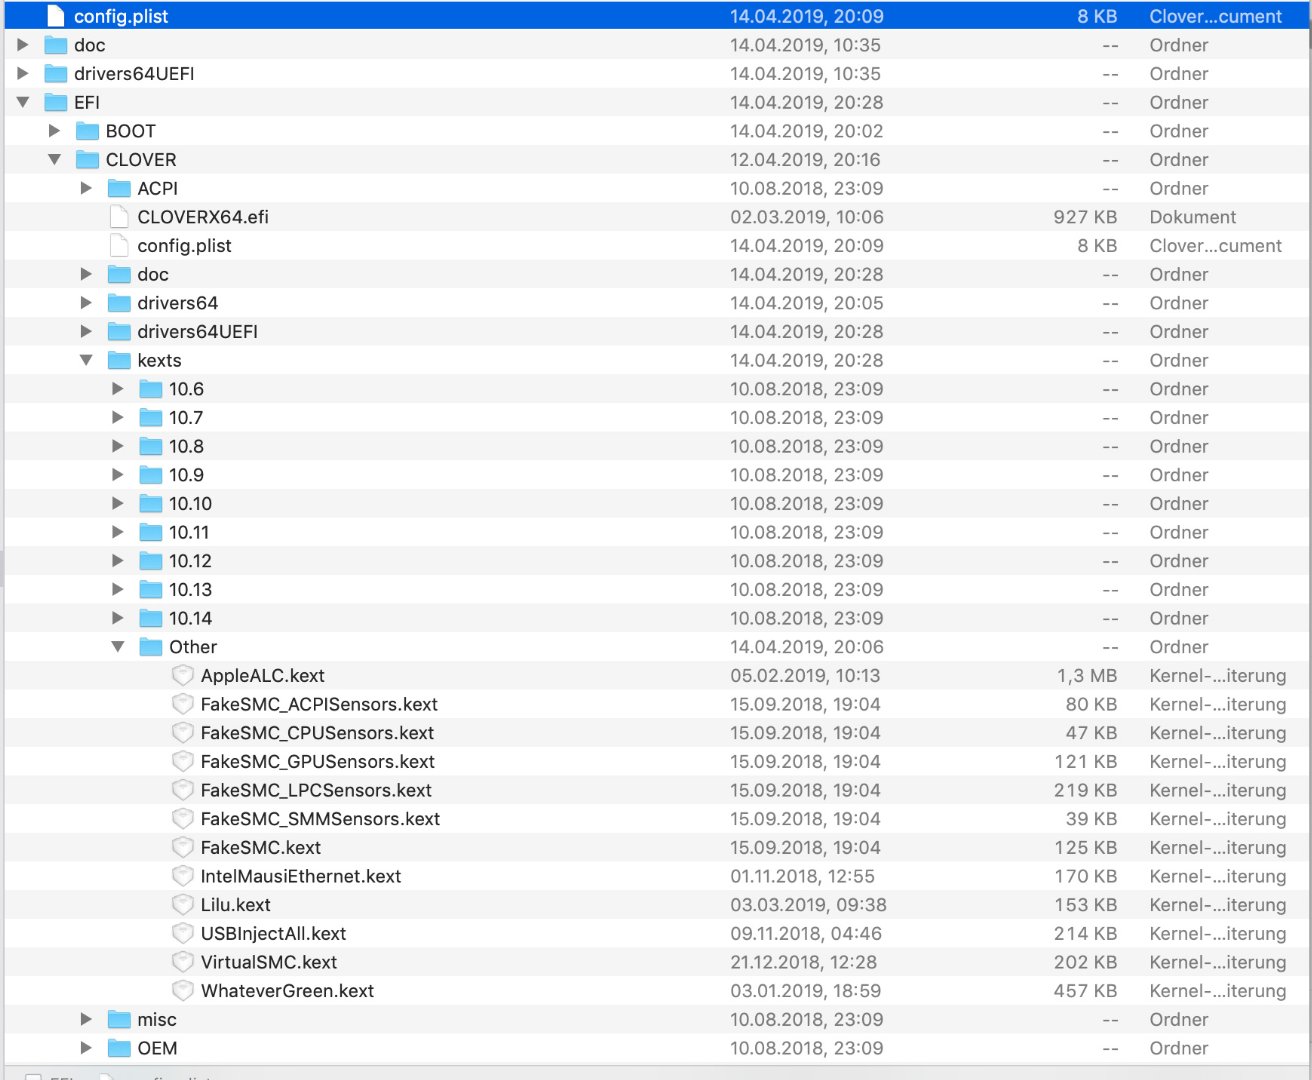This screenshot has height=1080, width=1312.
Task: Click the Dokument type of CLOVERX64.efi
Action: 1193,217
